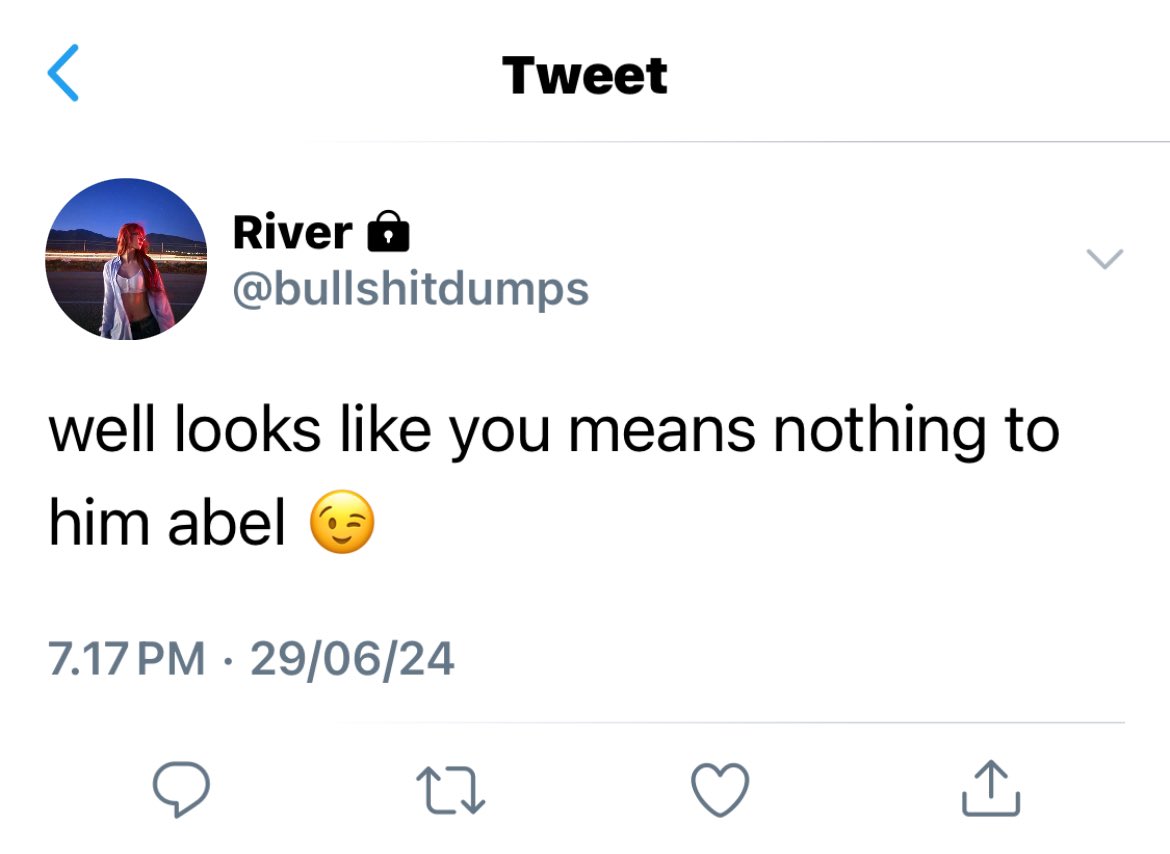This screenshot has width=1170, height=854.
Task: Click the Tweet header title
Action: tap(584, 75)
